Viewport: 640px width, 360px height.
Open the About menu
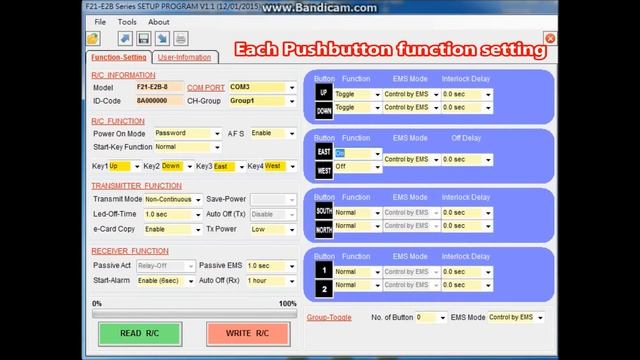(158, 22)
